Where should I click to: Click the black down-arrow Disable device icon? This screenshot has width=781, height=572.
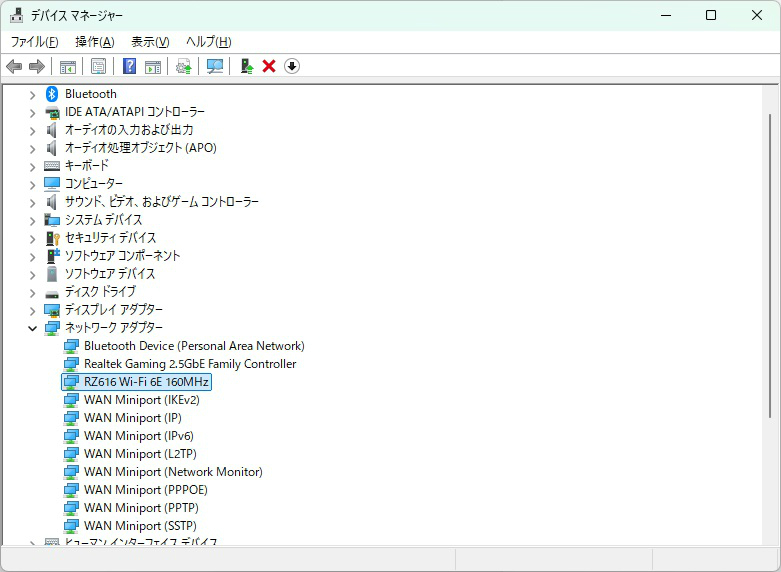coord(292,66)
